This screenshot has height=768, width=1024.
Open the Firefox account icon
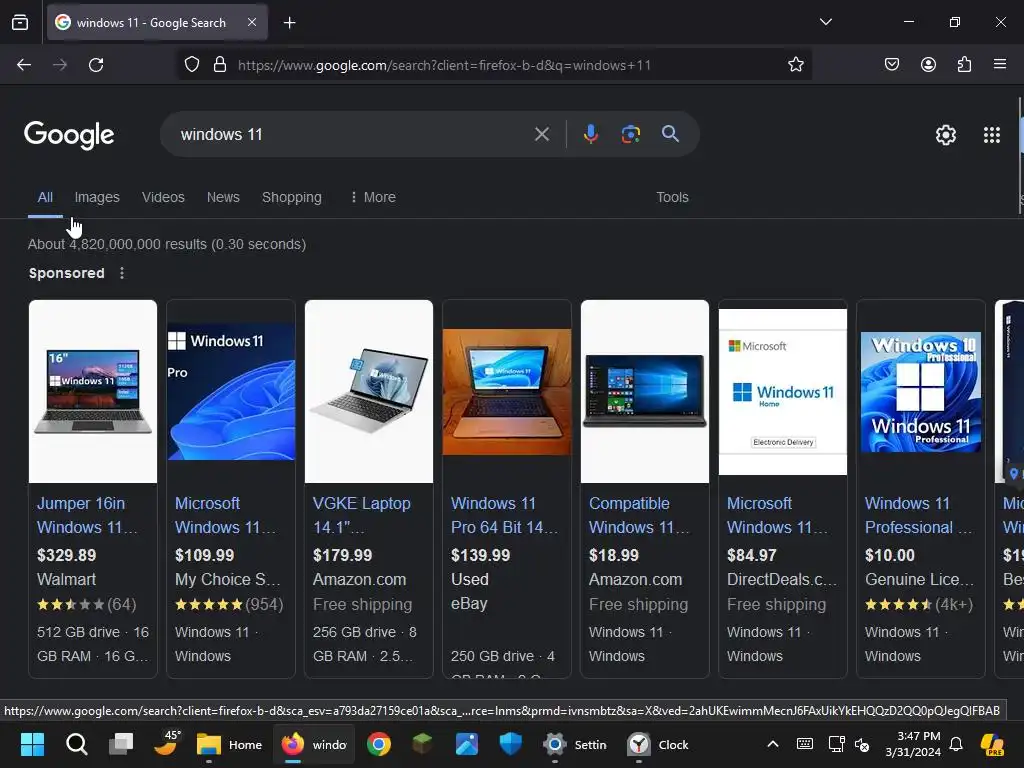pos(928,65)
